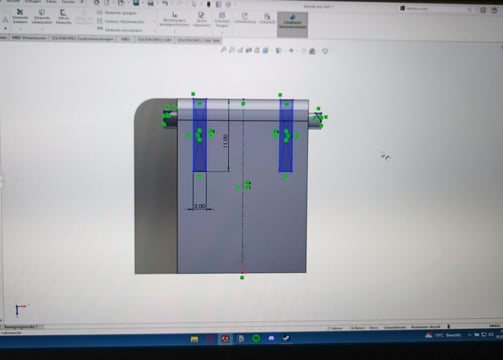Expand the Elemente trimmen dropdown arrow

pyautogui.click(x=20, y=29)
